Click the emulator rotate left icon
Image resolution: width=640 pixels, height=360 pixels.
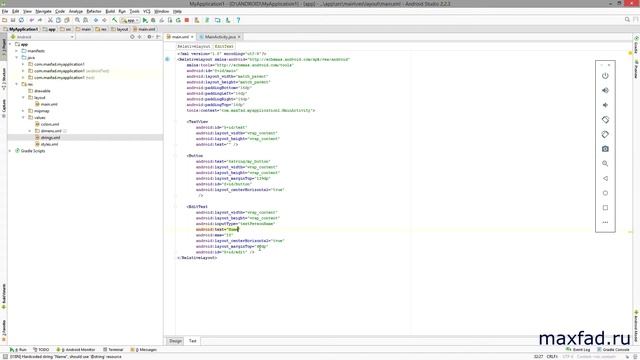(605, 120)
